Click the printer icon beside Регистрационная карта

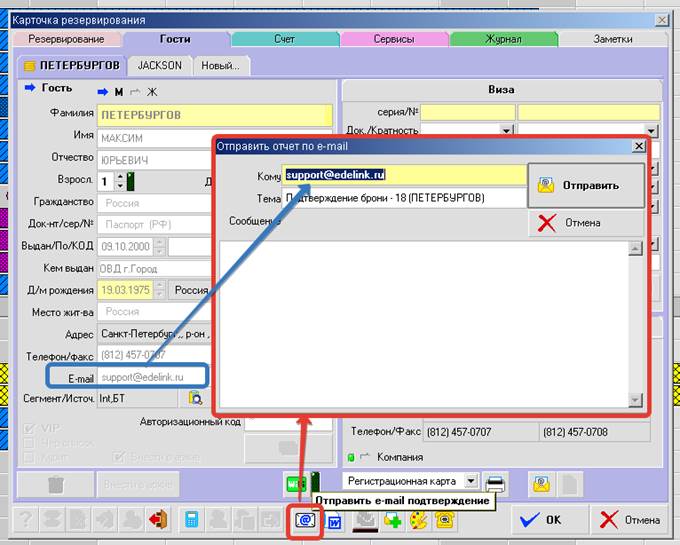point(496,482)
